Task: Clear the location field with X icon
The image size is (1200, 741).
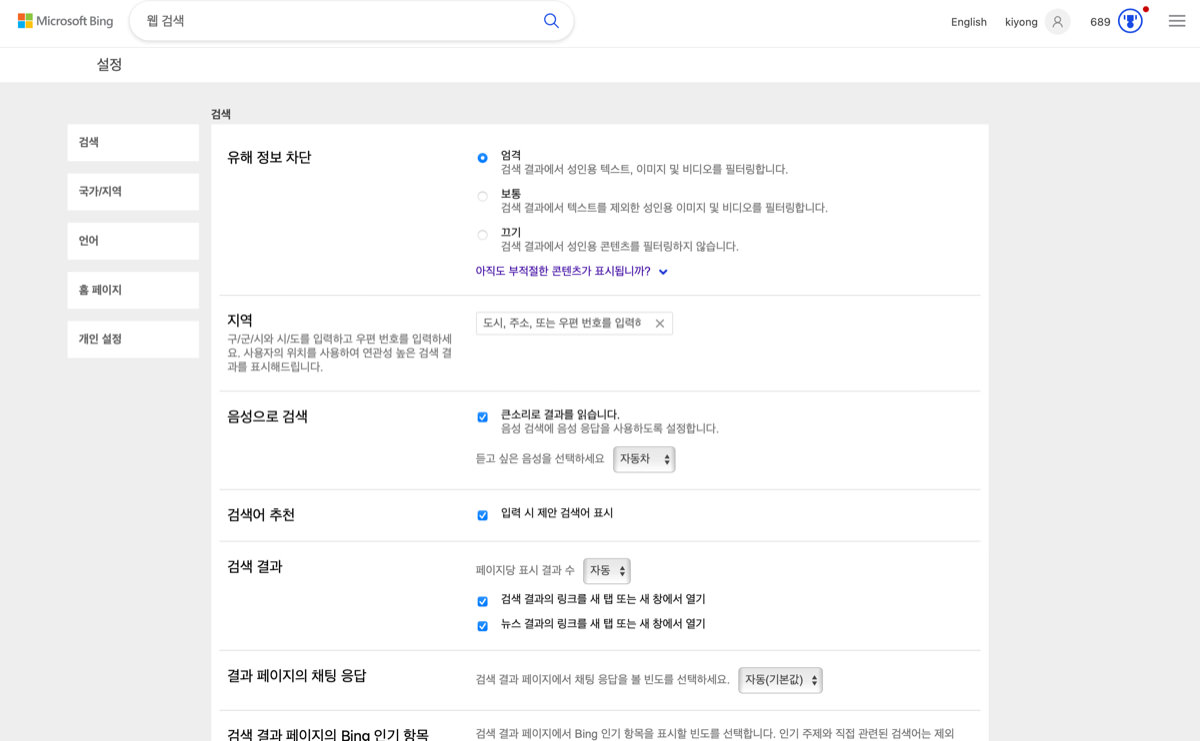Action: coord(660,323)
